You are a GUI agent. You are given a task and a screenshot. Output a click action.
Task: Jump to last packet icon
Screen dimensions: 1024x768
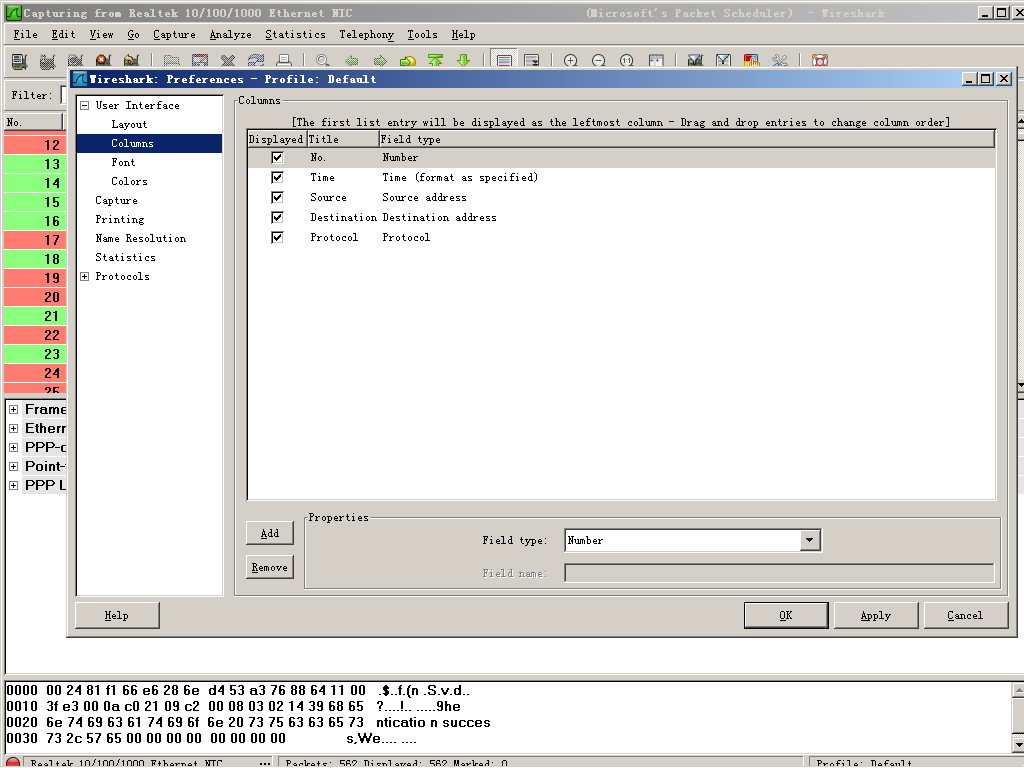tap(464, 61)
